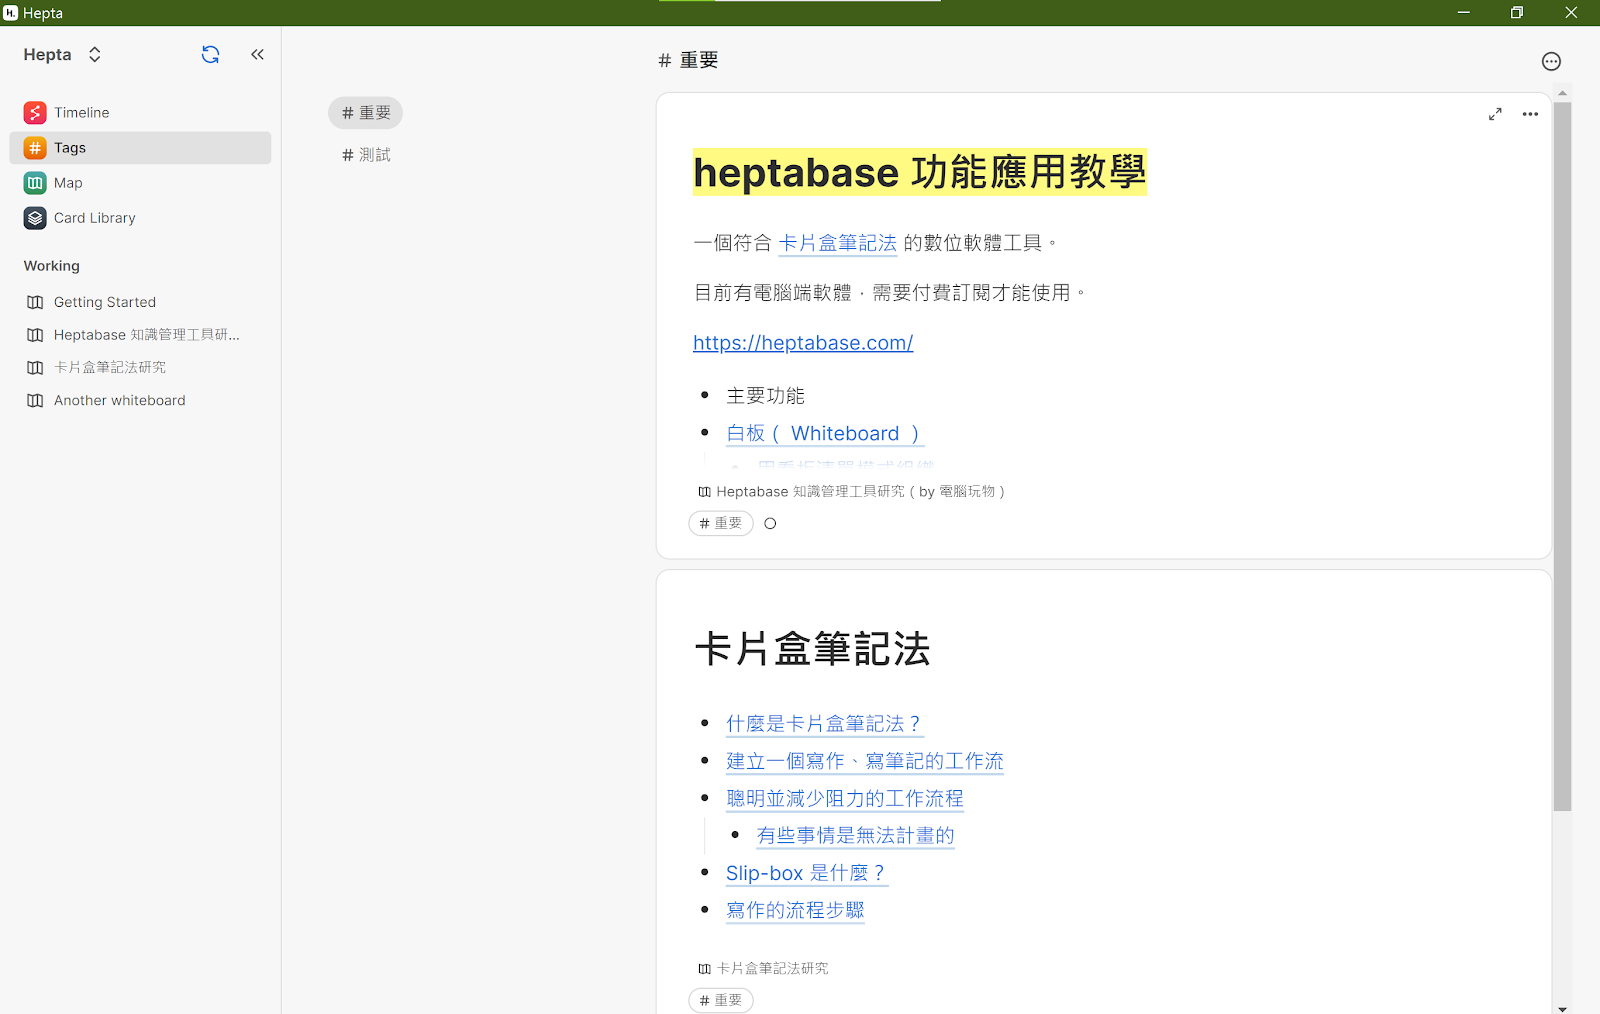Open 有些事情是無法計畫的 link
This screenshot has width=1600, height=1014.
click(856, 835)
